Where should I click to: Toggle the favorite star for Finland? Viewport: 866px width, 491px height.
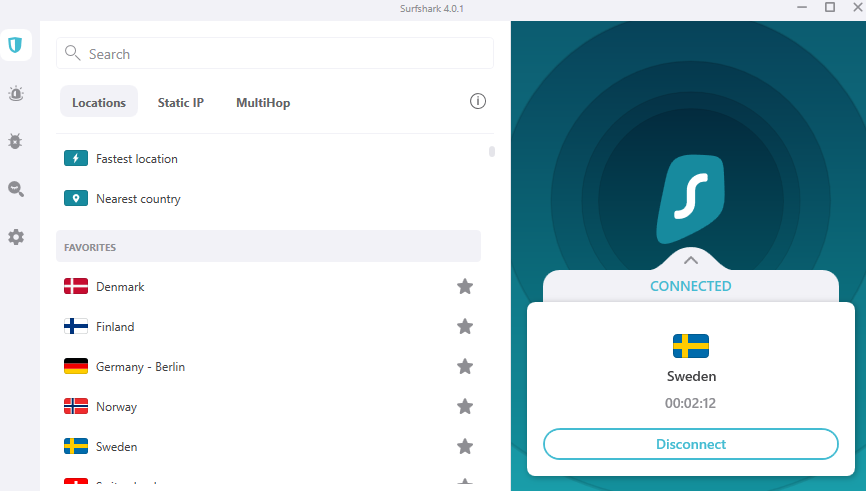coord(465,326)
